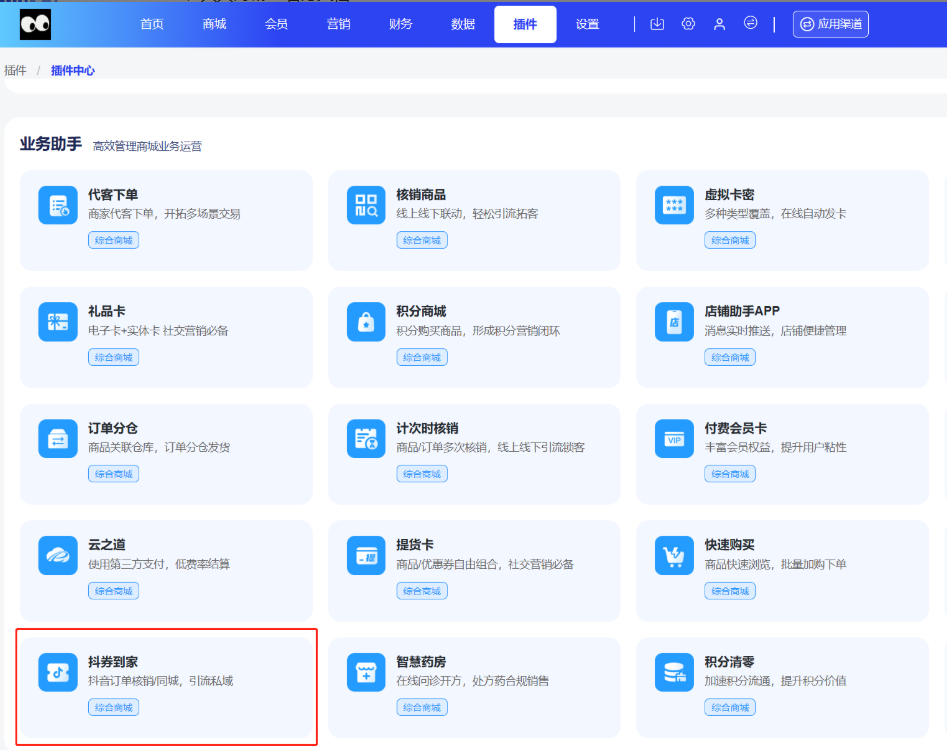Open the 数据 menu tab
Viewport: 947px width, 750px height.
coord(463,24)
